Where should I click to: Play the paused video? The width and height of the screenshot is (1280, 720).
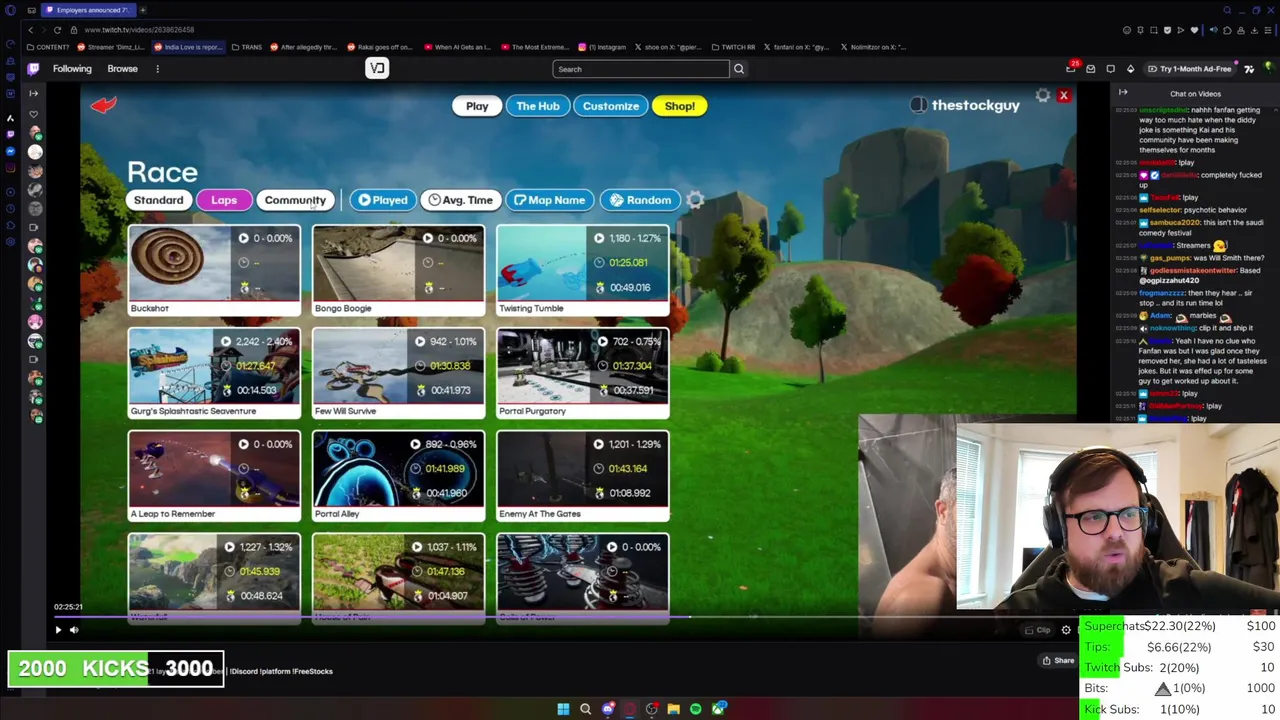58,630
